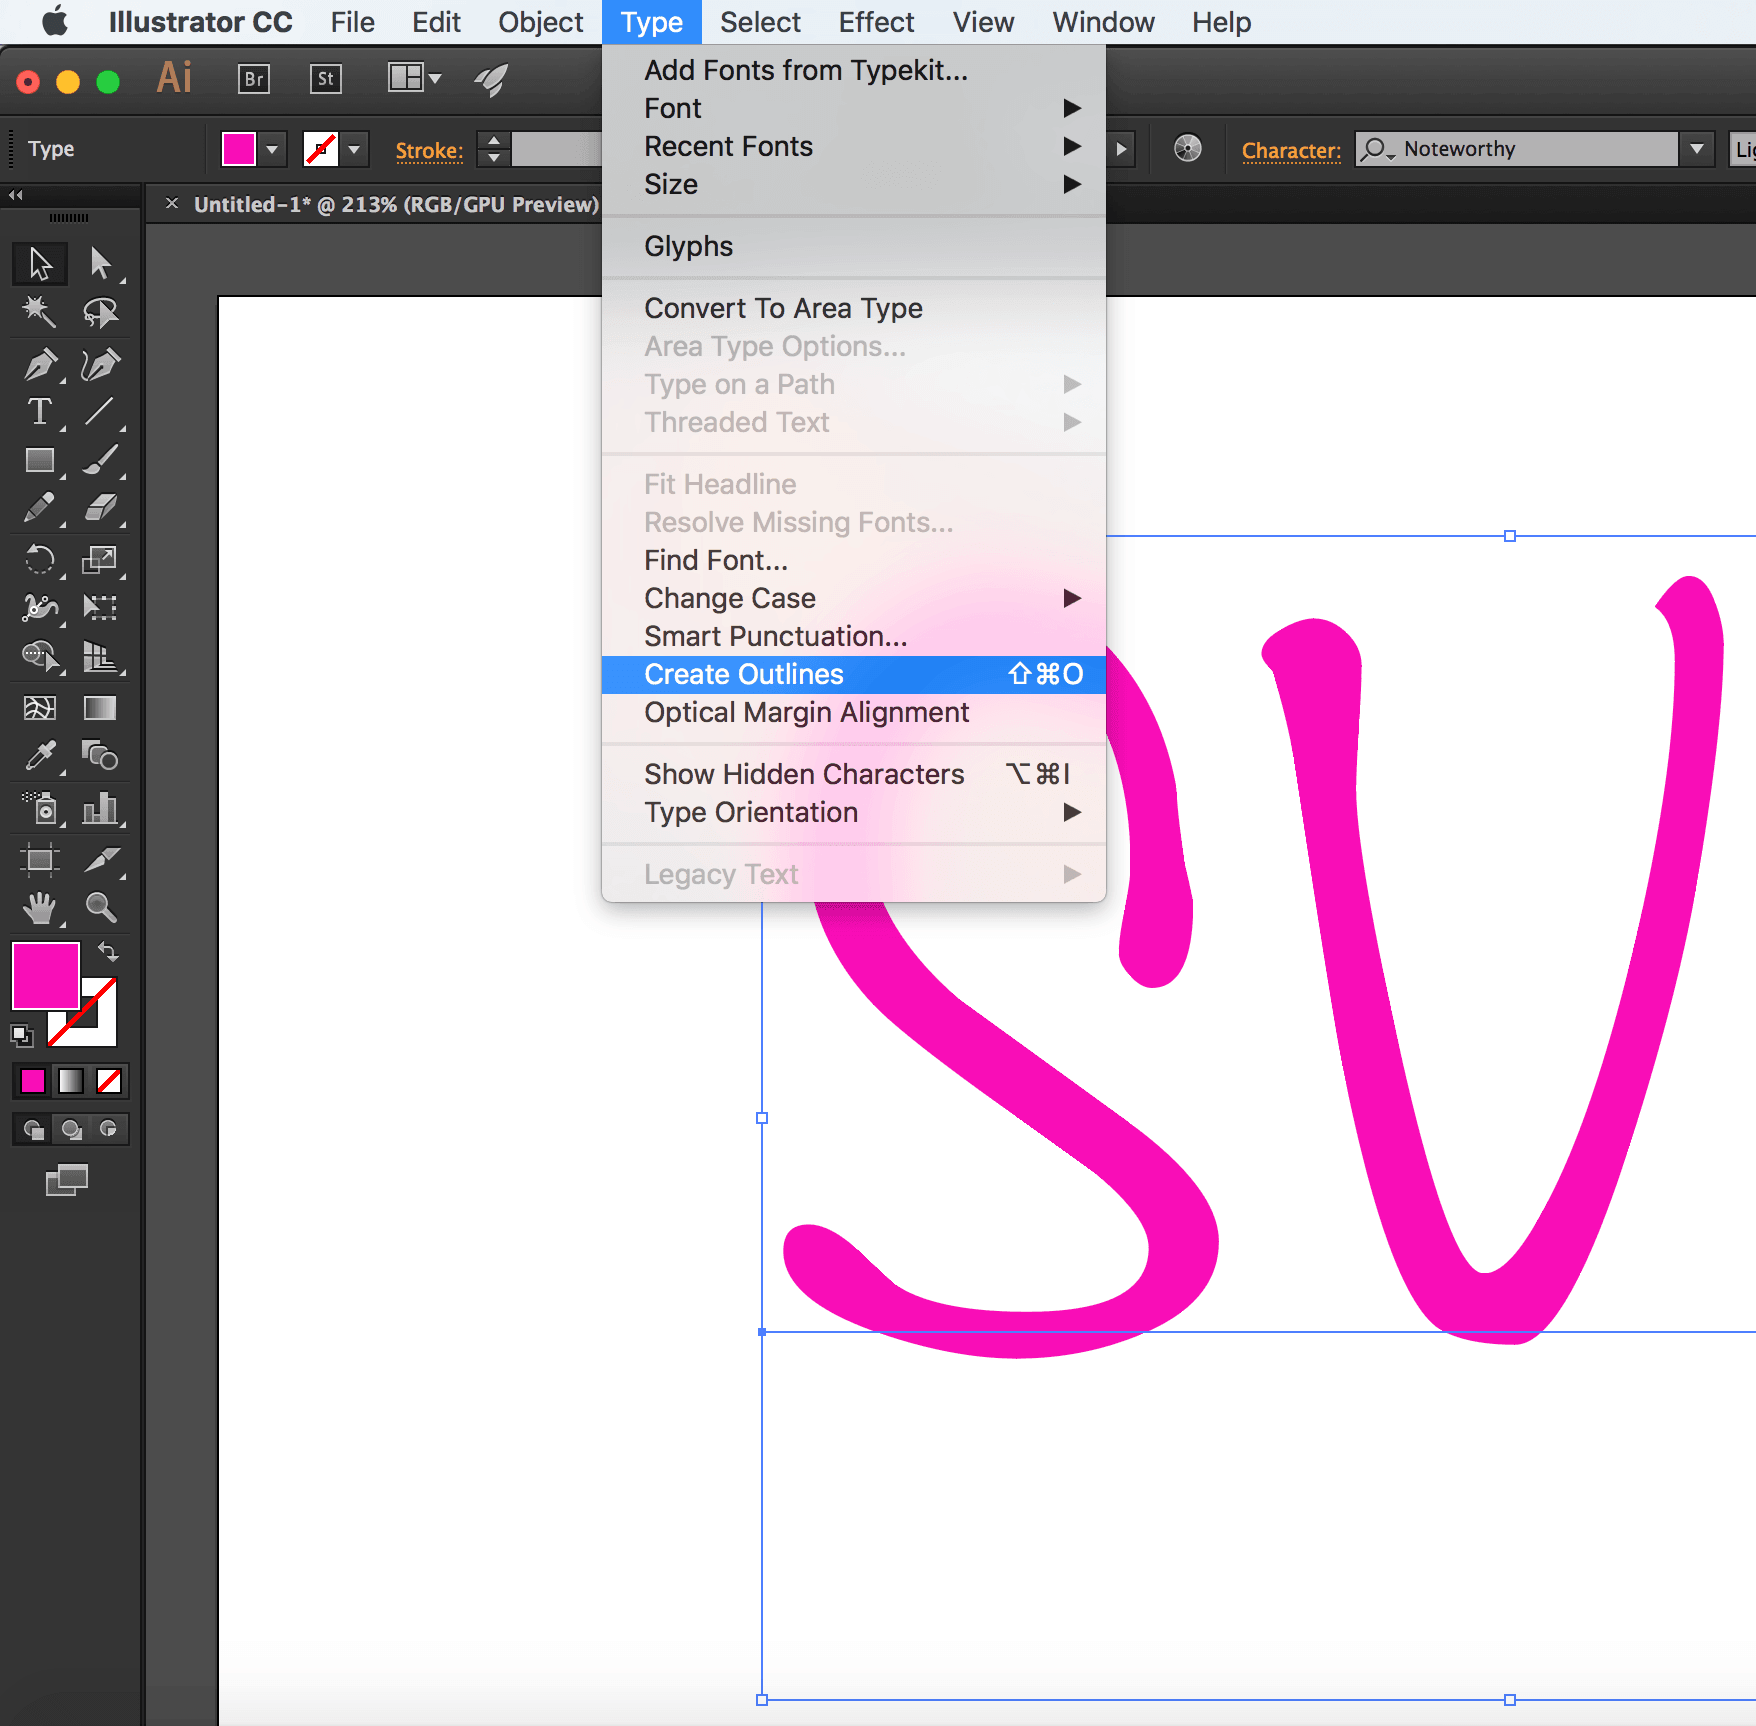The height and width of the screenshot is (1726, 1756).
Task: Expand the fill color dropdown in control bar
Action: tap(272, 150)
